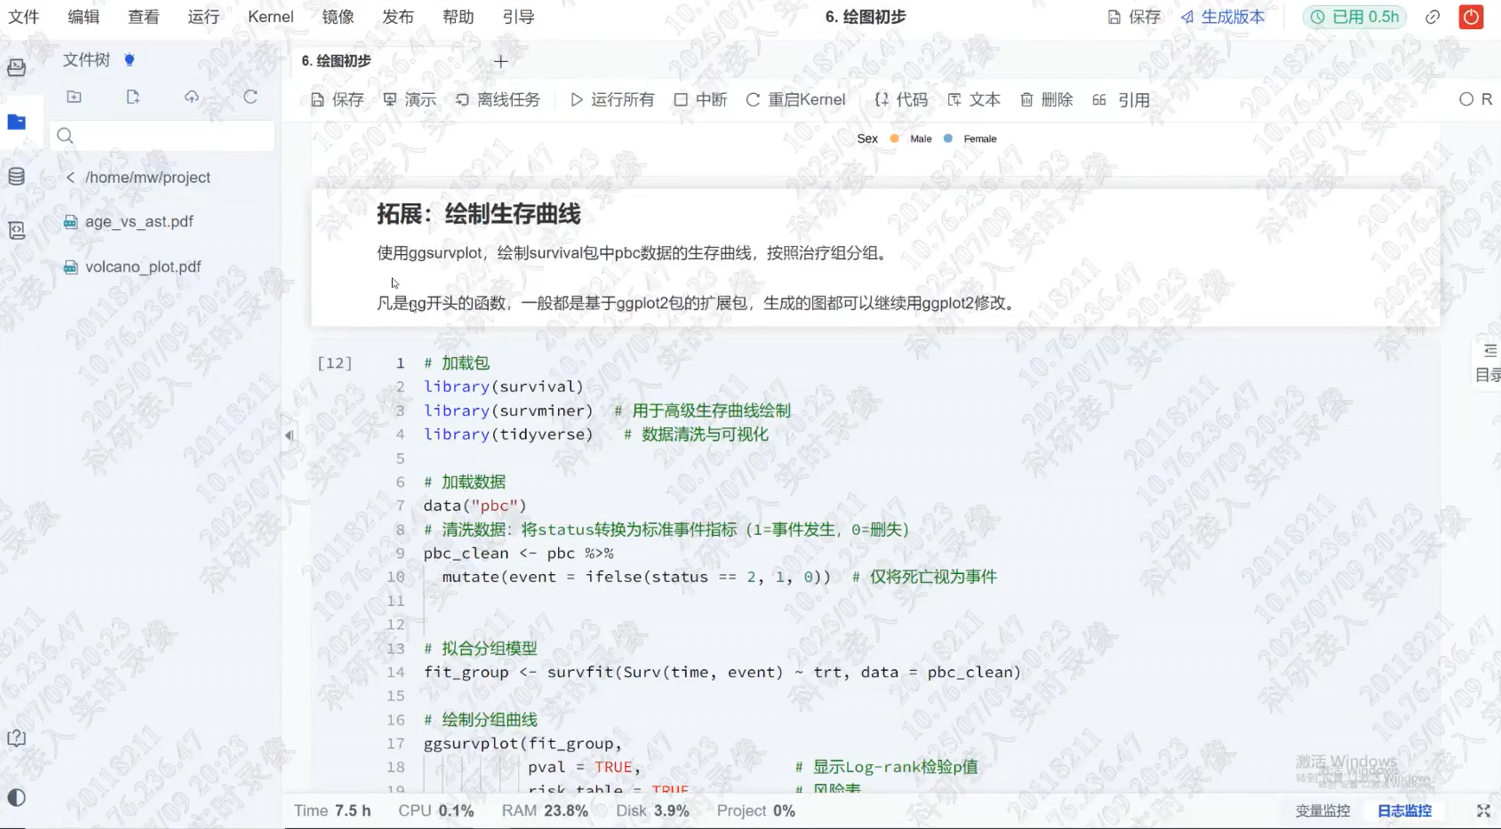
Task: Open the 查看 menu
Action: tap(144, 17)
